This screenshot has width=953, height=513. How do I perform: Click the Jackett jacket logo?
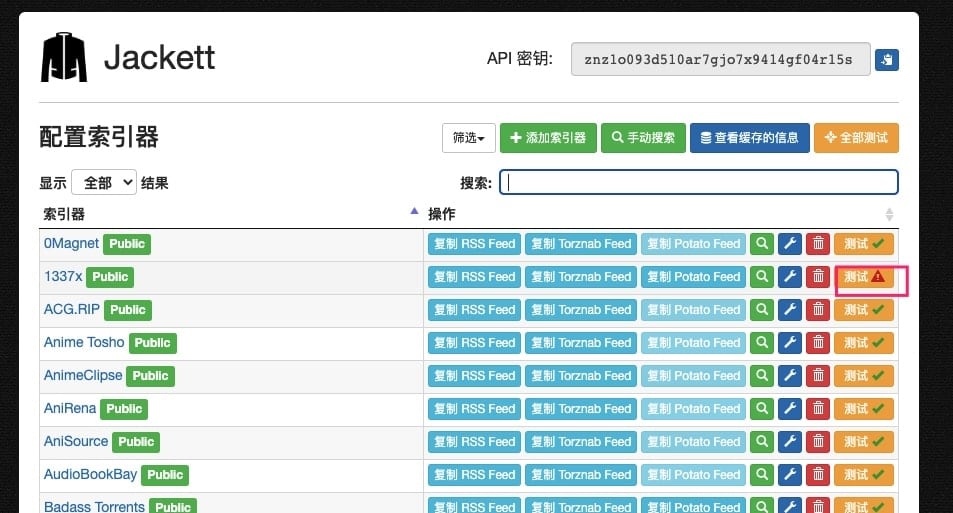point(64,57)
